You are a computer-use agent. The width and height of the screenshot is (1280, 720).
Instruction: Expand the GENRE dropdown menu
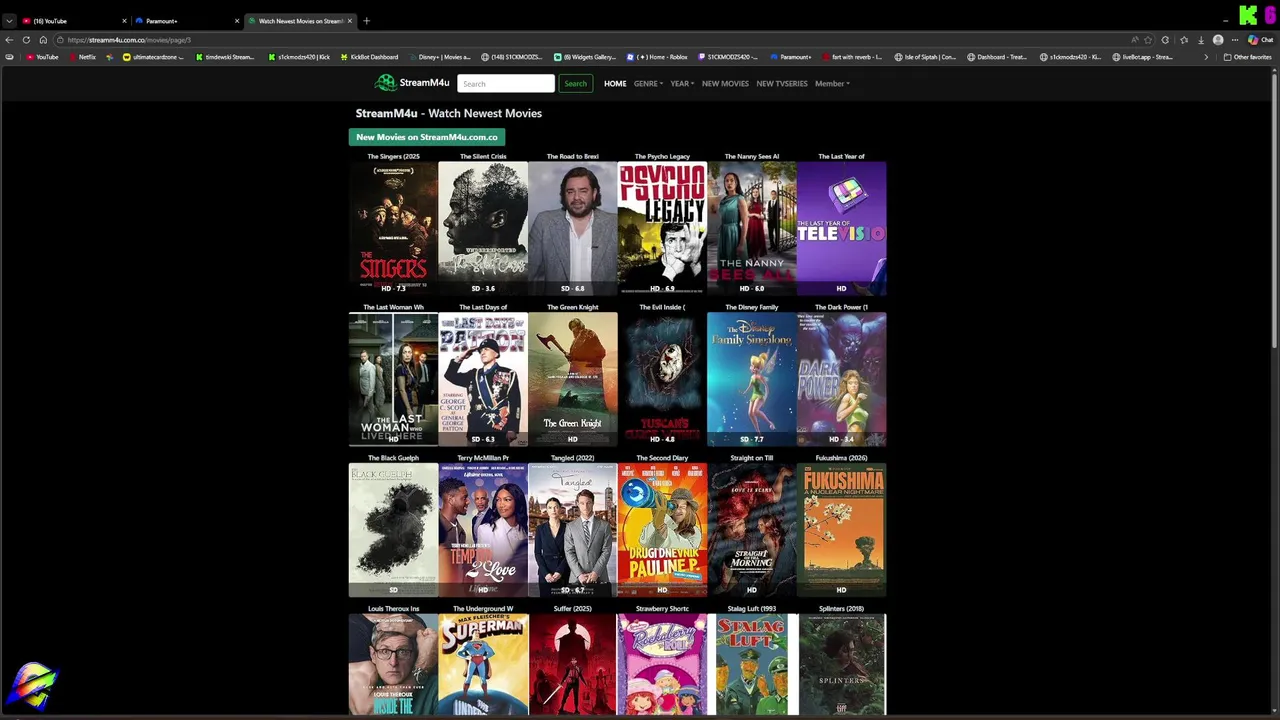coord(648,84)
